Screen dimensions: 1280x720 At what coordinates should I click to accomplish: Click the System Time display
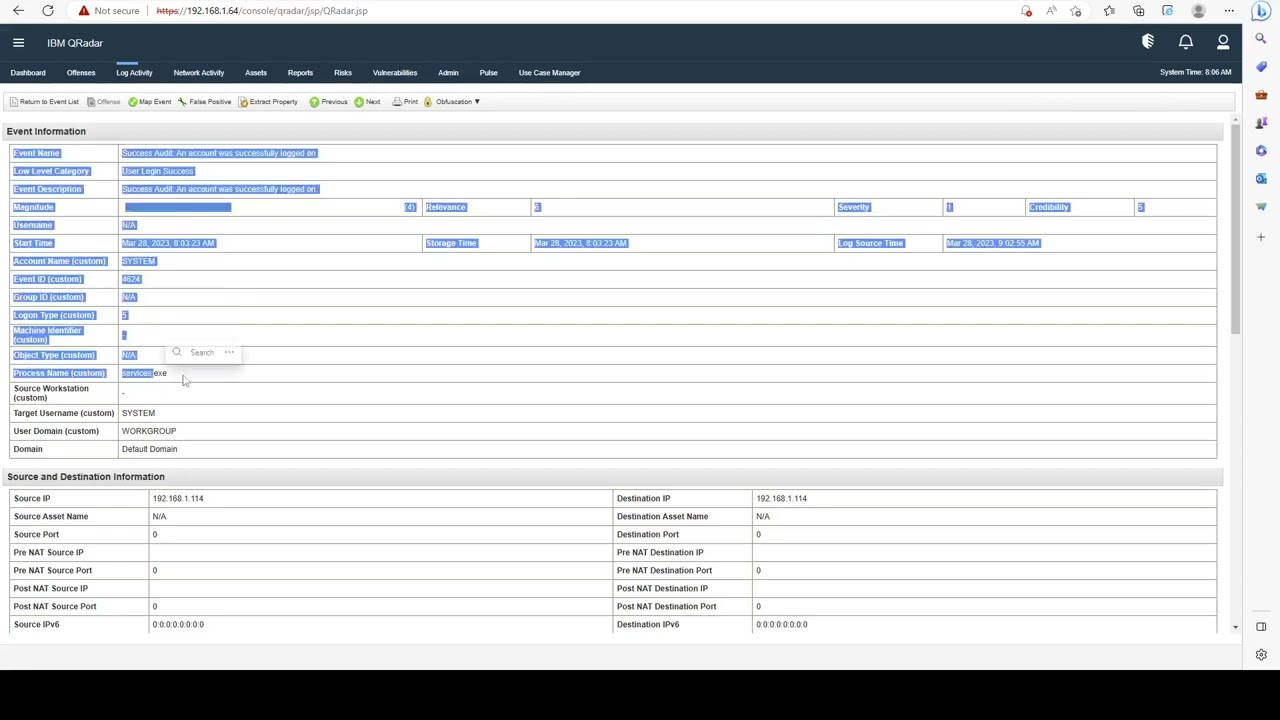pos(1195,73)
